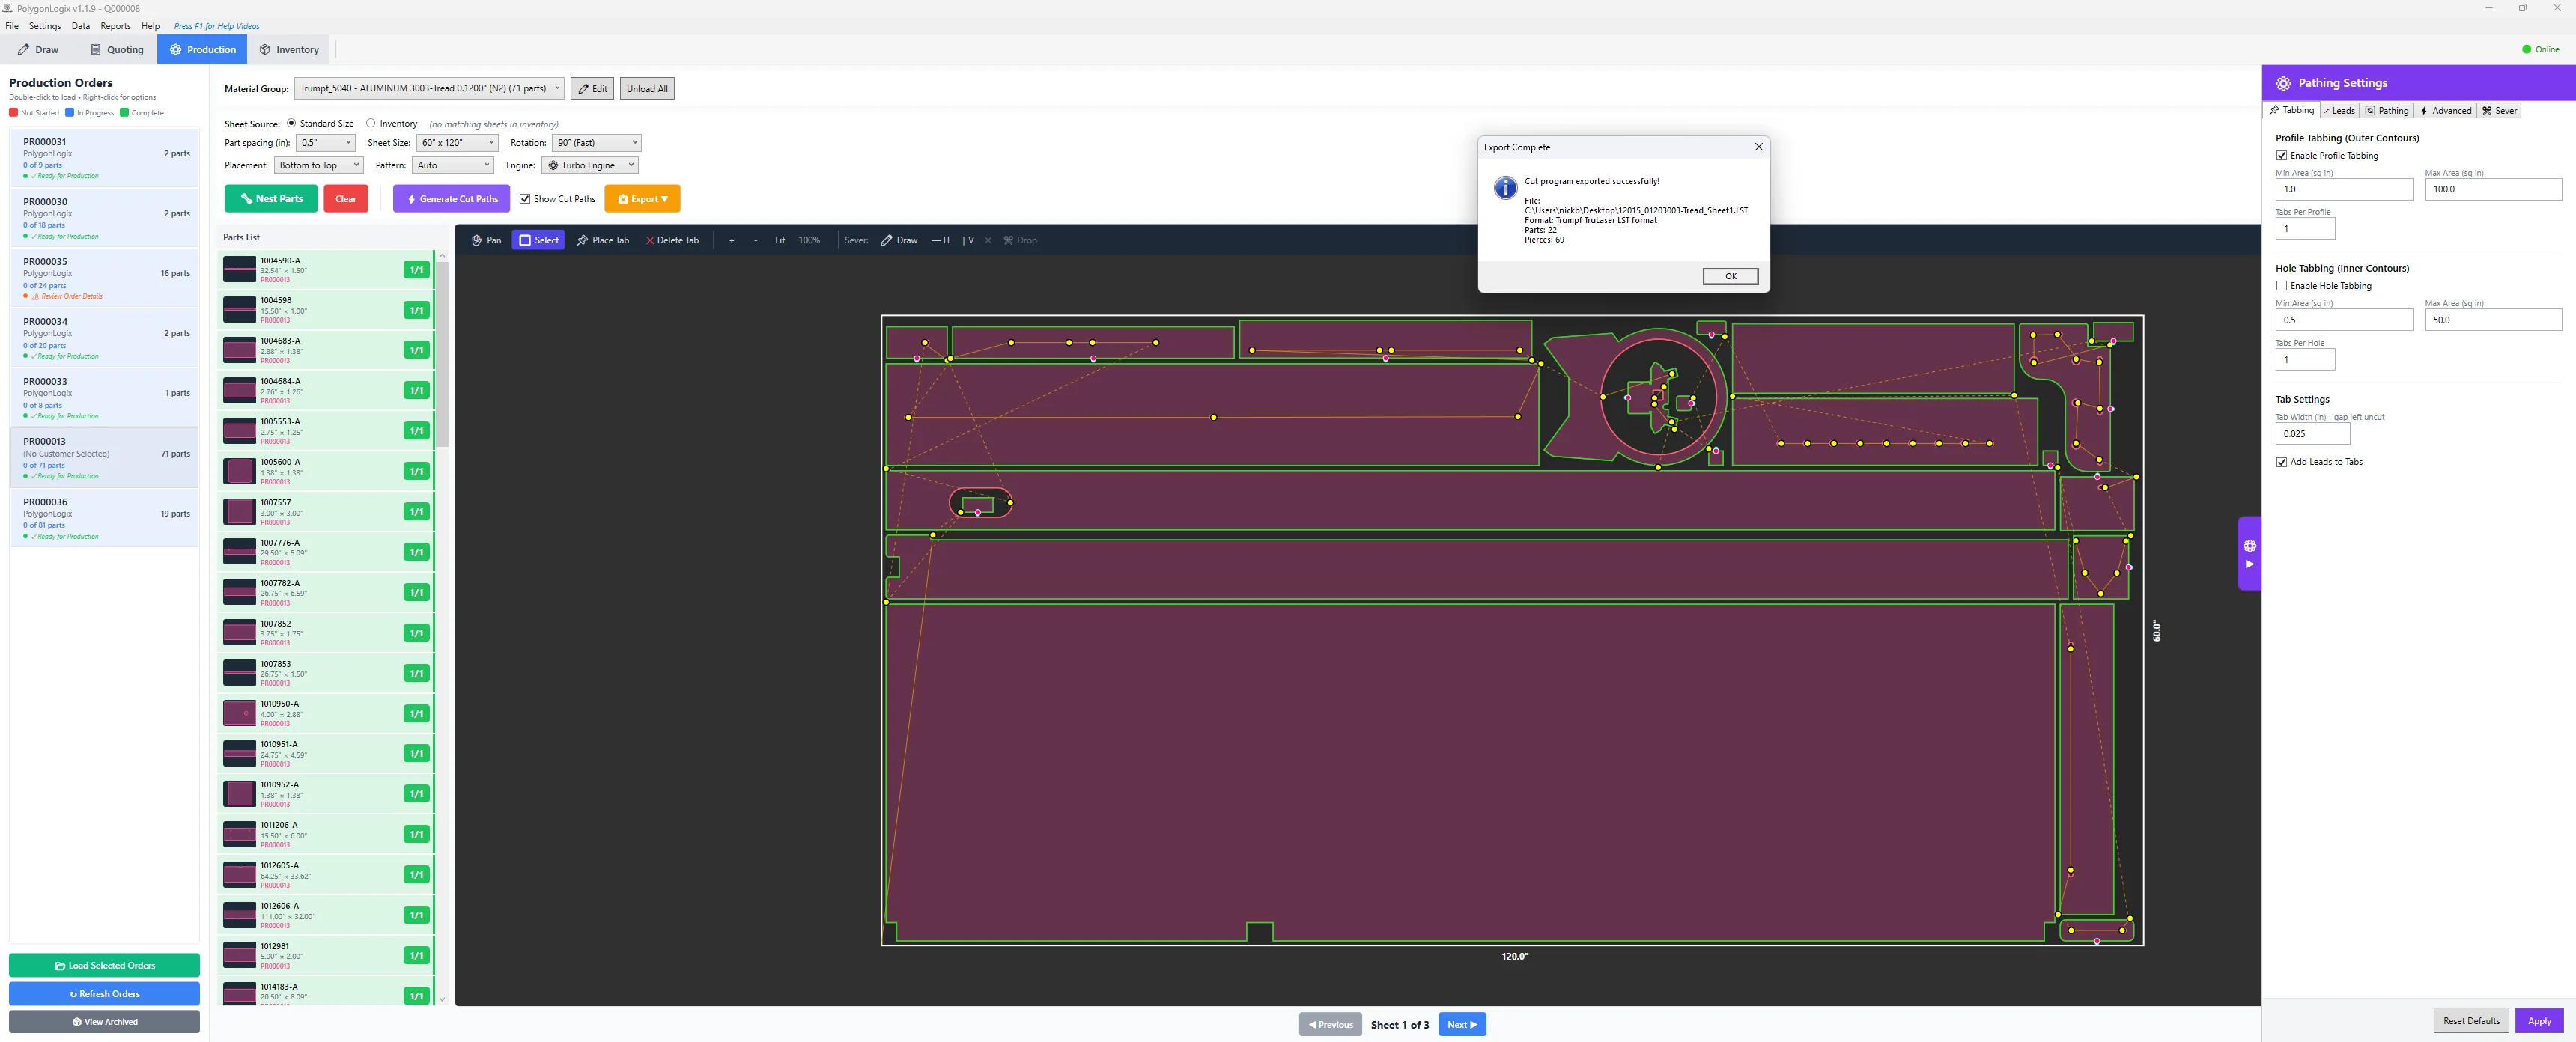Click the Nest Parts button

pyautogui.click(x=271, y=199)
